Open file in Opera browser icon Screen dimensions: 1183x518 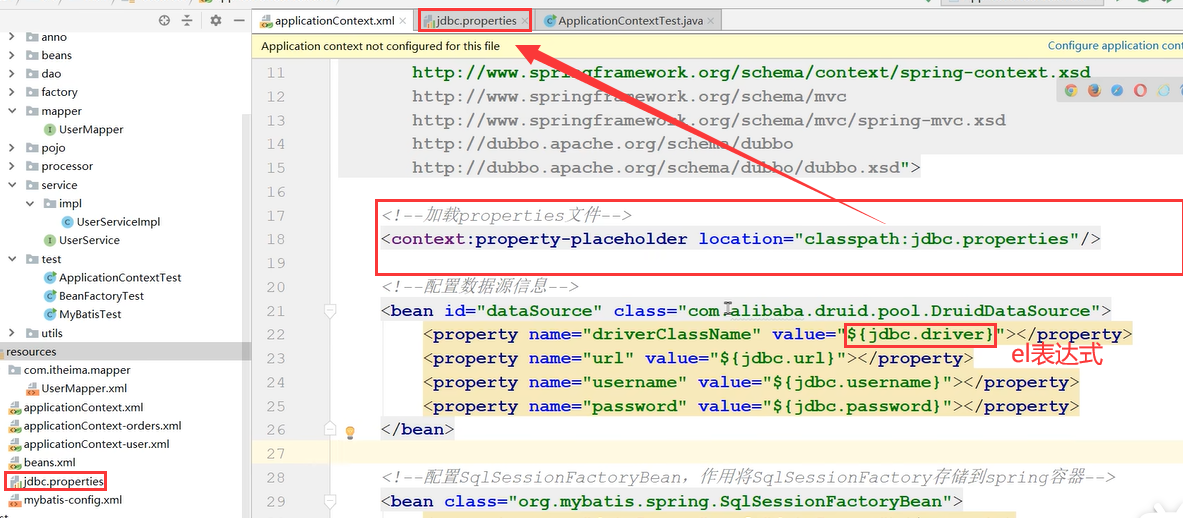coord(1140,90)
